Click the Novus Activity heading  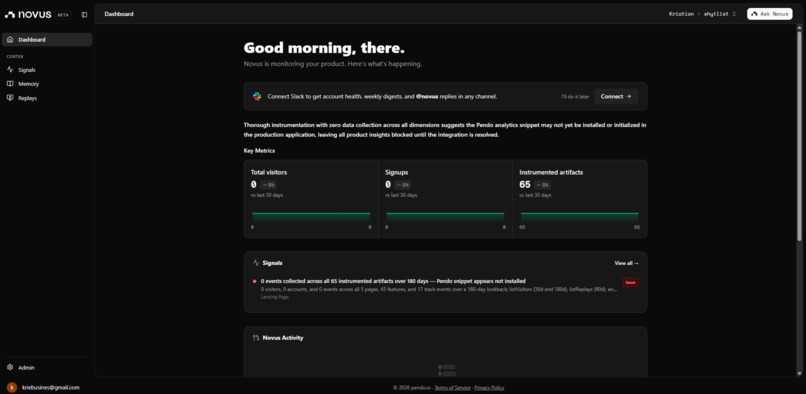pos(283,338)
